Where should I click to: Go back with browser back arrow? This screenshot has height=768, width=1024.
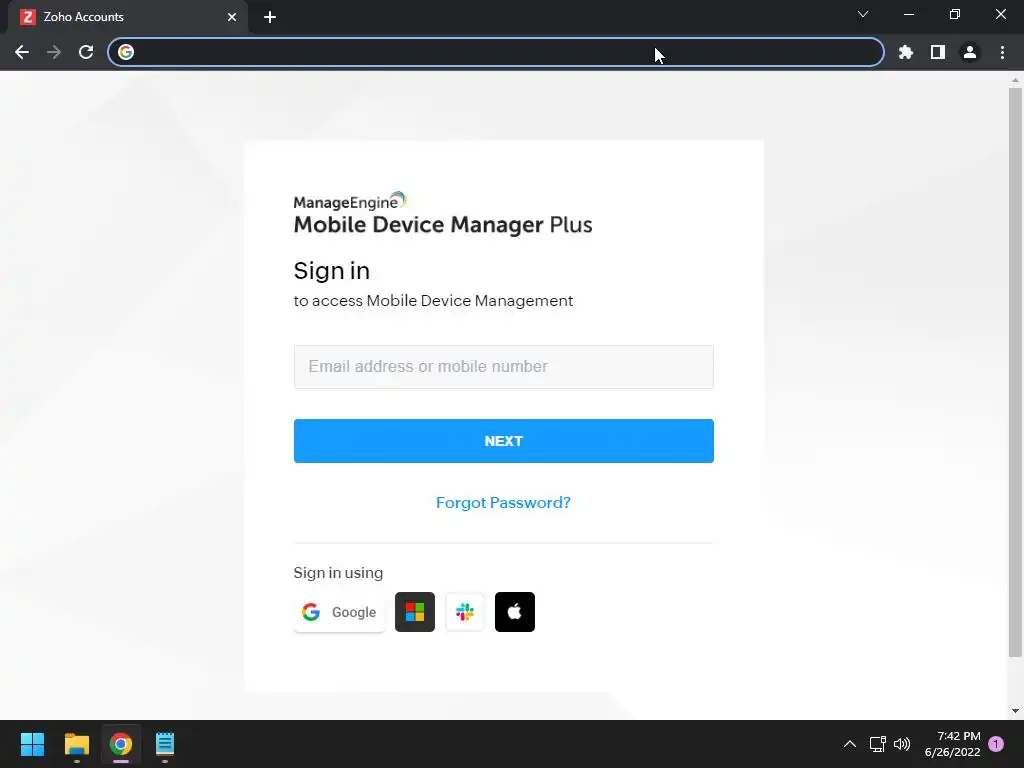[x=22, y=52]
